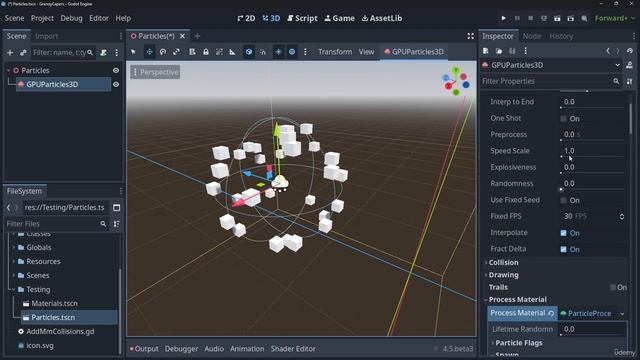640x360 pixels.
Task: Collapse the Particles root node tree
Action: [9, 71]
